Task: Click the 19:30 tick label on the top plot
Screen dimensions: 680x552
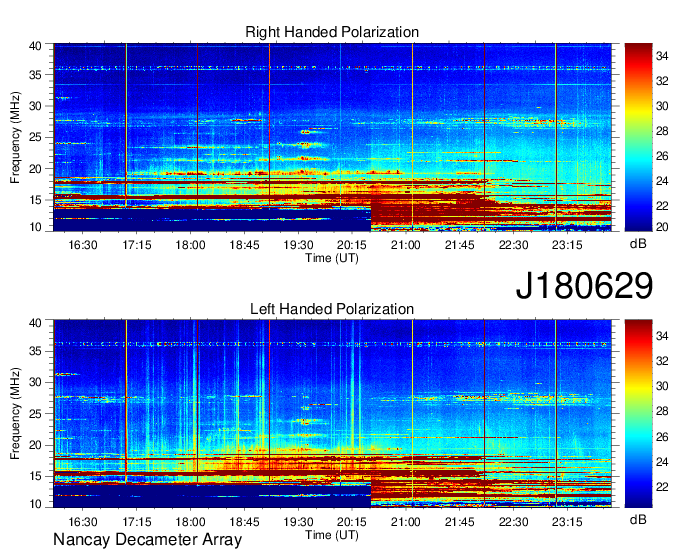Action: (x=298, y=245)
